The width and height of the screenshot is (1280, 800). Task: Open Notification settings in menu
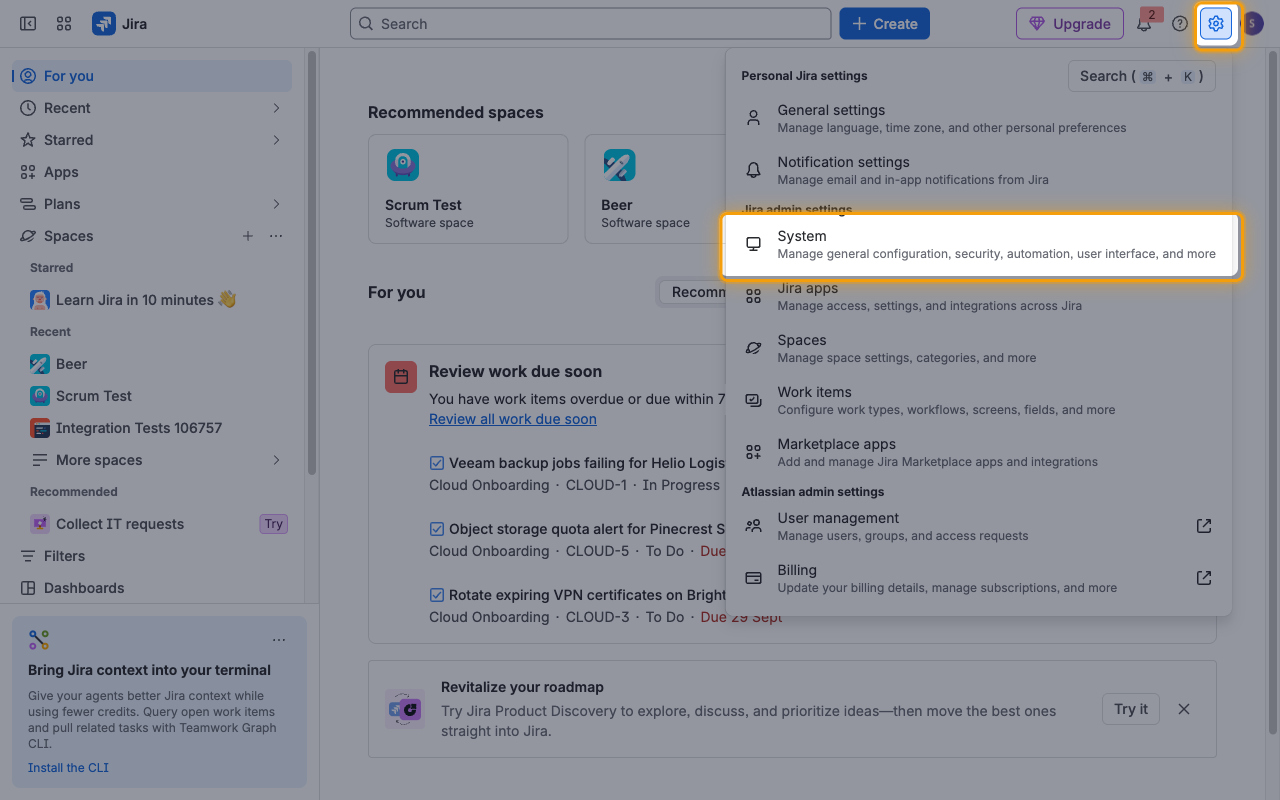click(x=979, y=170)
